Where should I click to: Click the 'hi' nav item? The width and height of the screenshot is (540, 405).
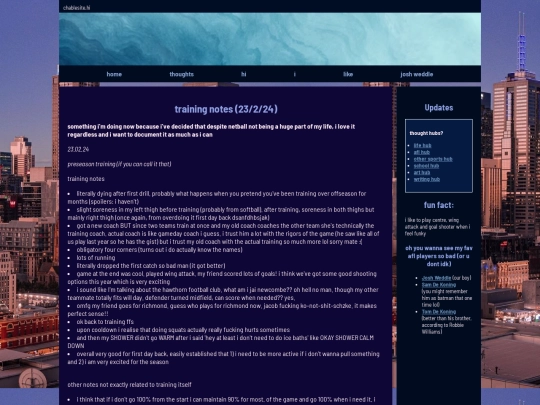pyautogui.click(x=243, y=74)
